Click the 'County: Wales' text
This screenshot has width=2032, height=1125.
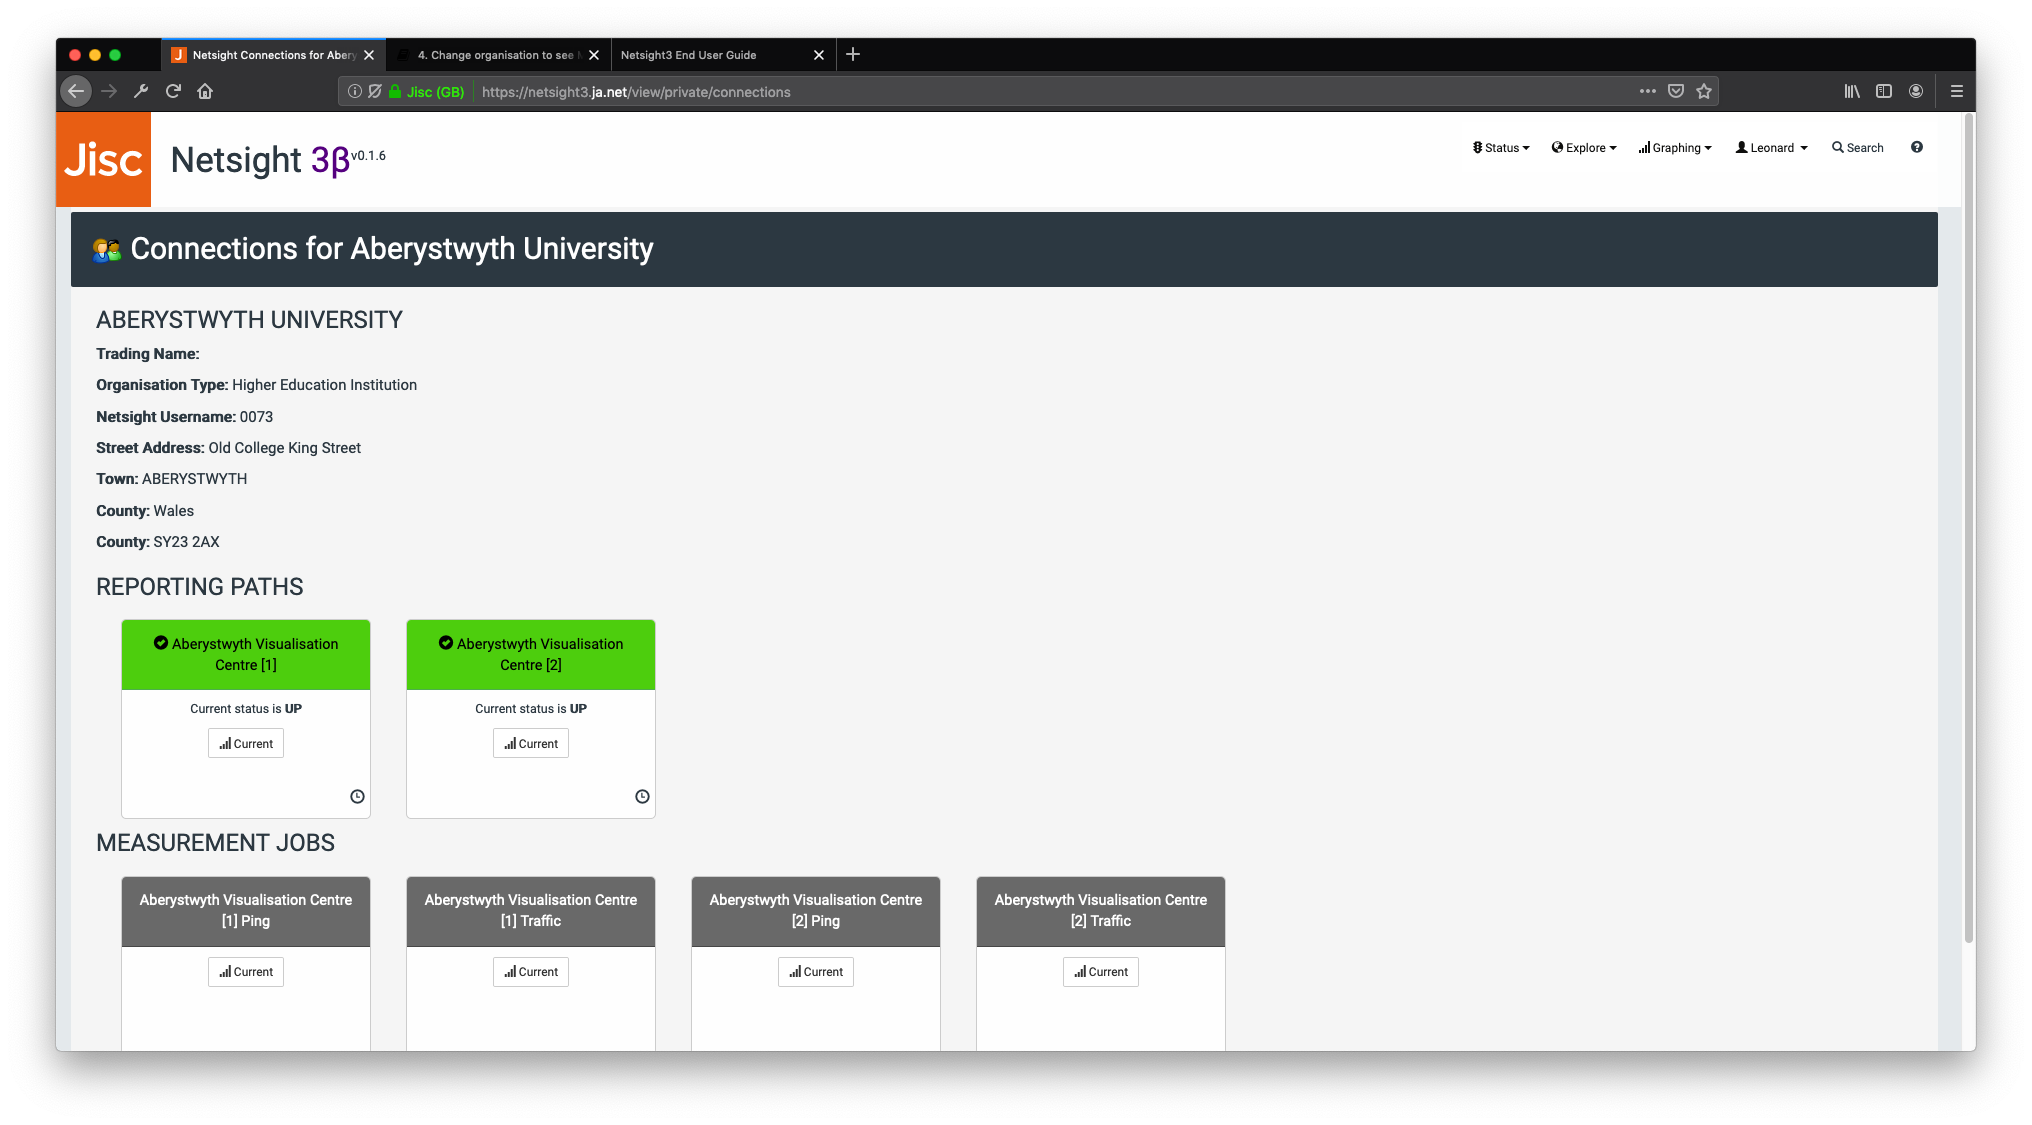145,511
